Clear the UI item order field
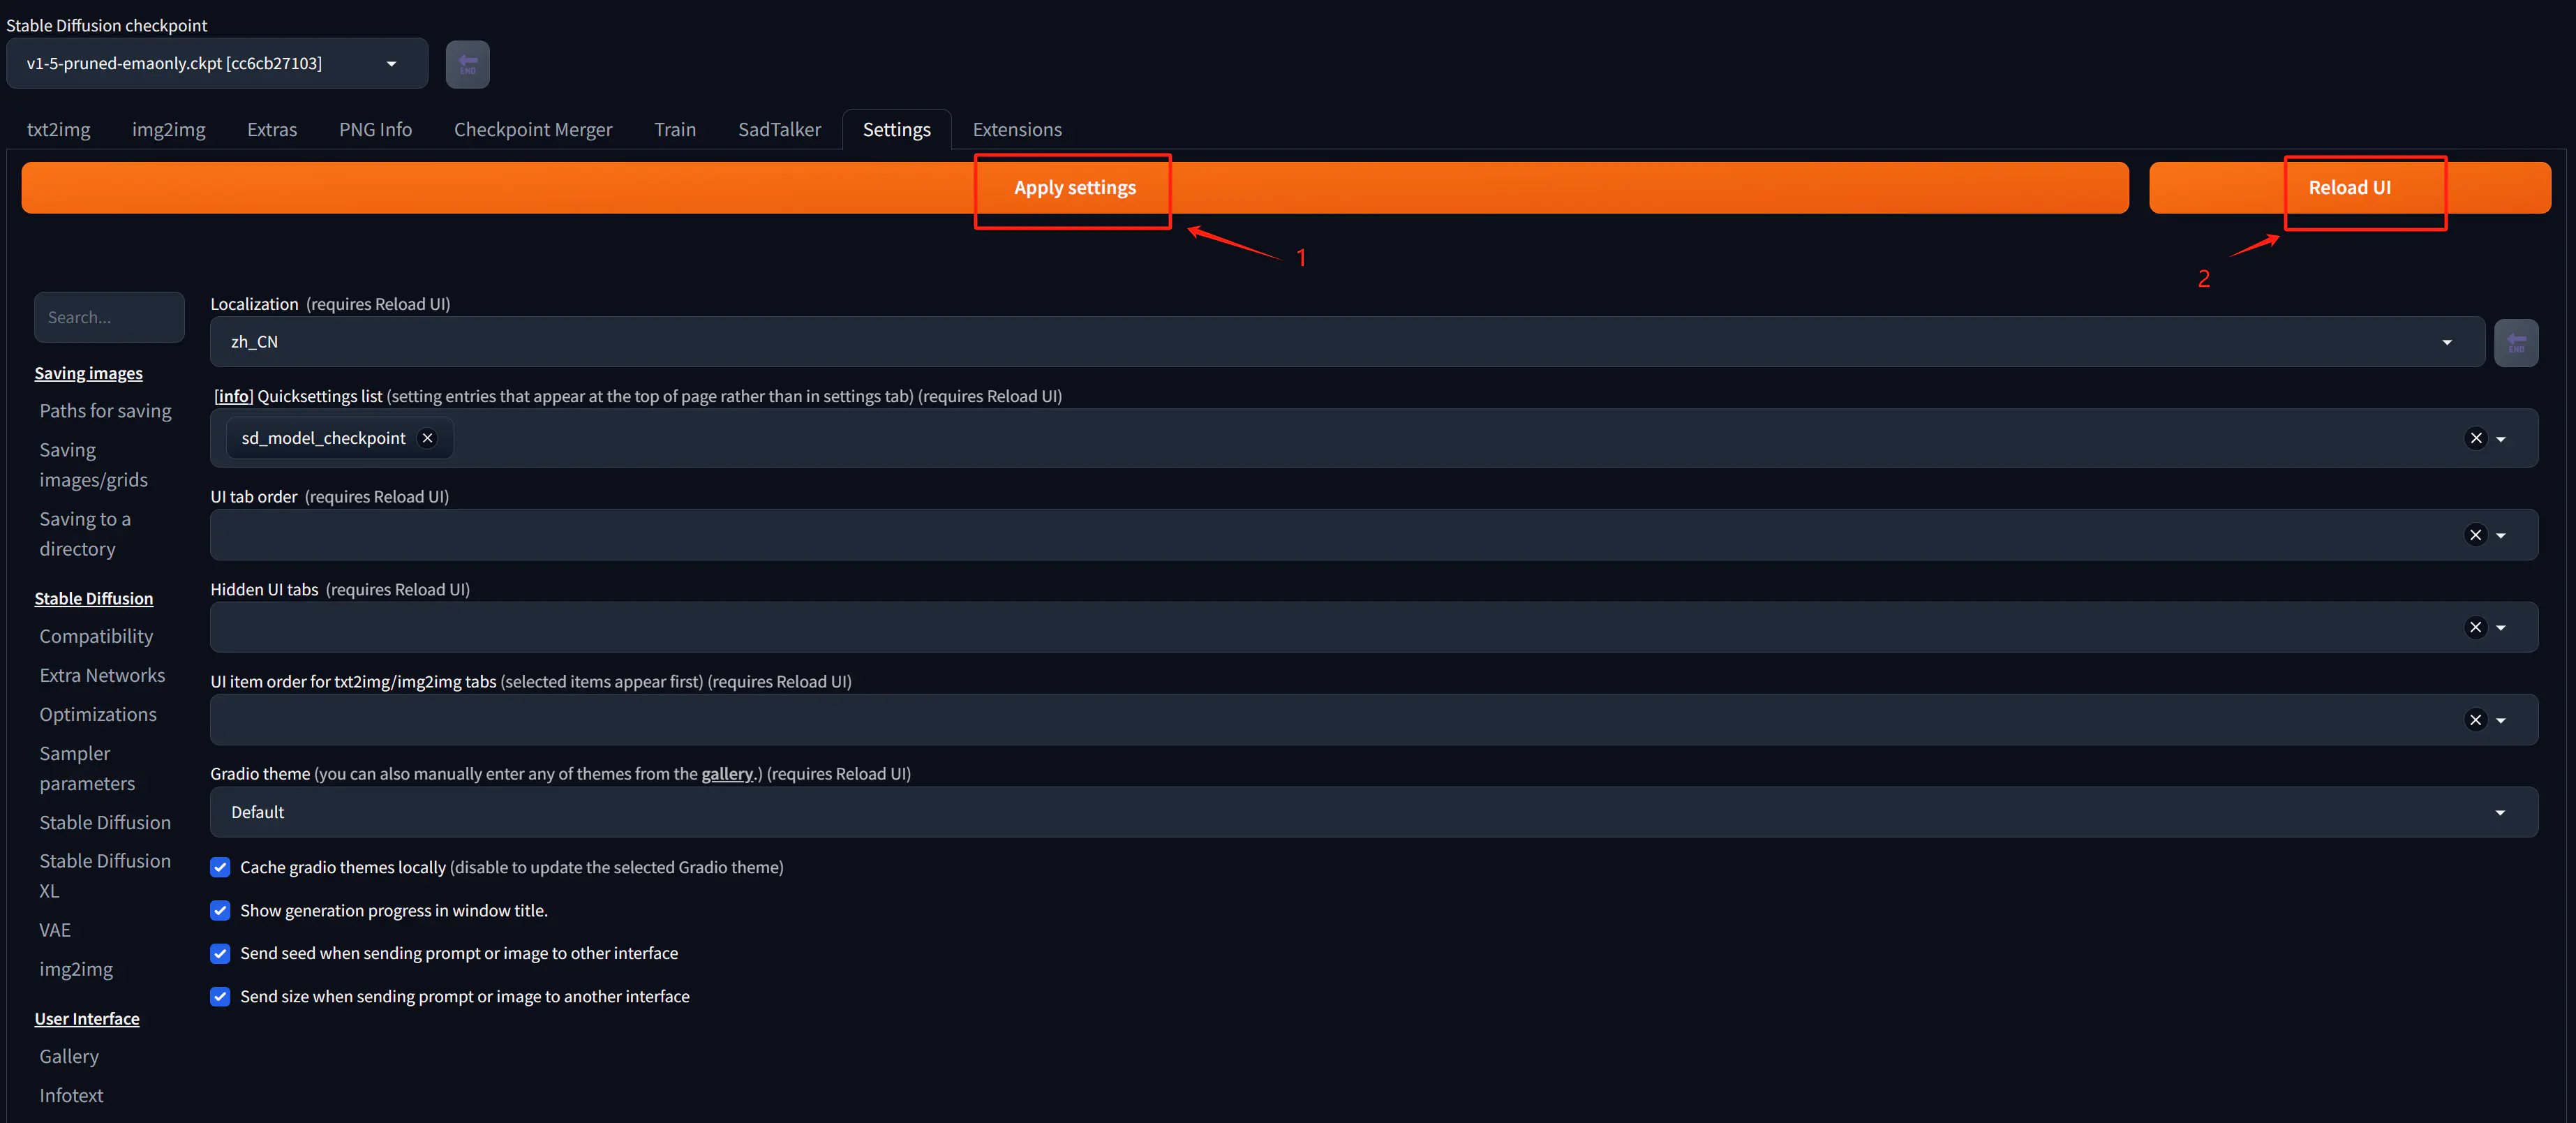The width and height of the screenshot is (2576, 1123). tap(2475, 720)
